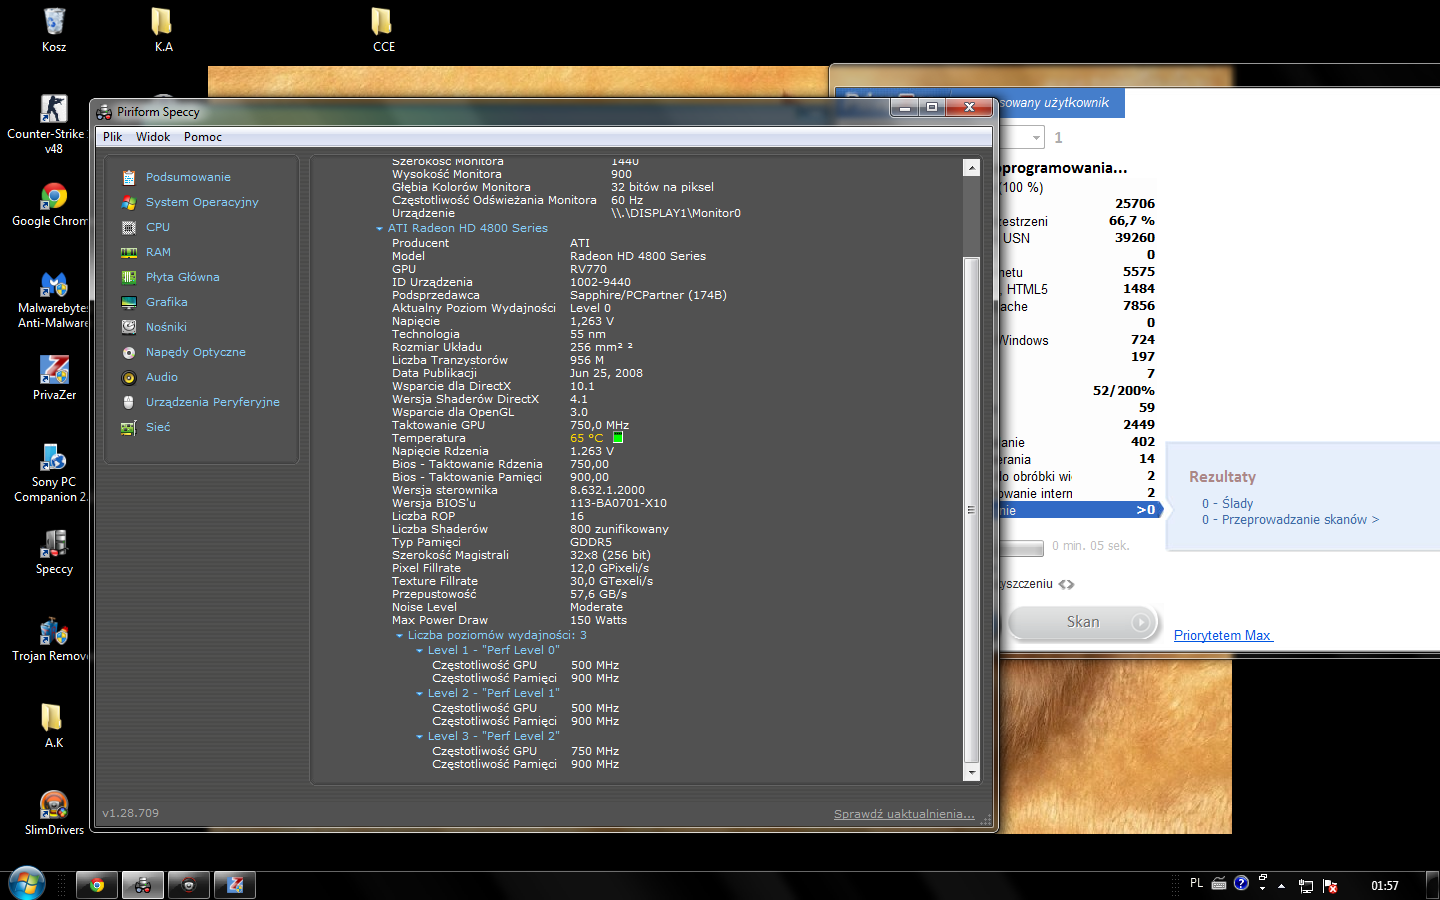Select the Napędy Optyczne disc icon
The image size is (1440, 900).
point(128,352)
